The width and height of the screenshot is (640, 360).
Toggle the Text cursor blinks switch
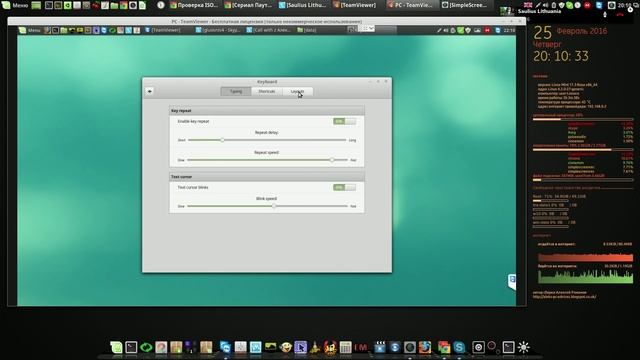coord(344,187)
